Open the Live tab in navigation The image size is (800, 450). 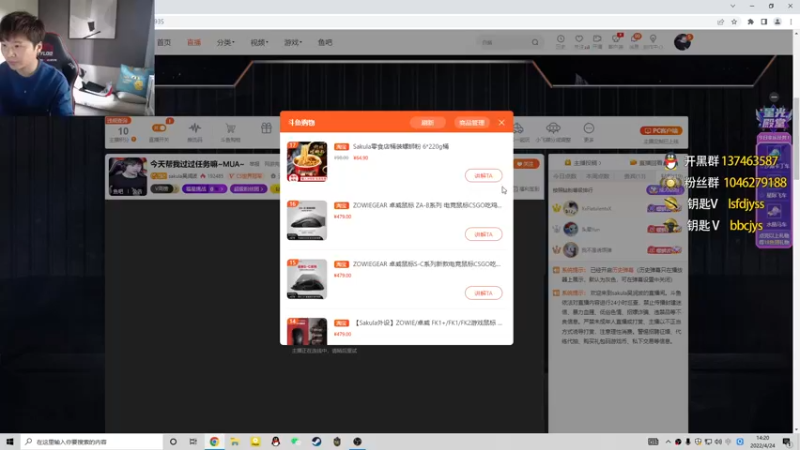(194, 42)
